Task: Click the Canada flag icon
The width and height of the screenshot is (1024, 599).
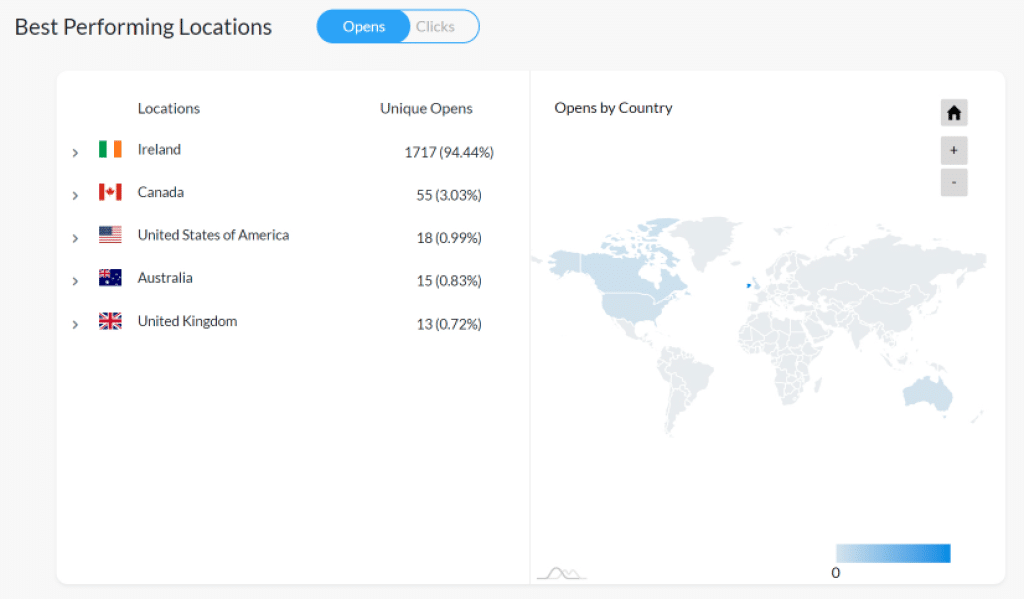Action: [x=110, y=192]
